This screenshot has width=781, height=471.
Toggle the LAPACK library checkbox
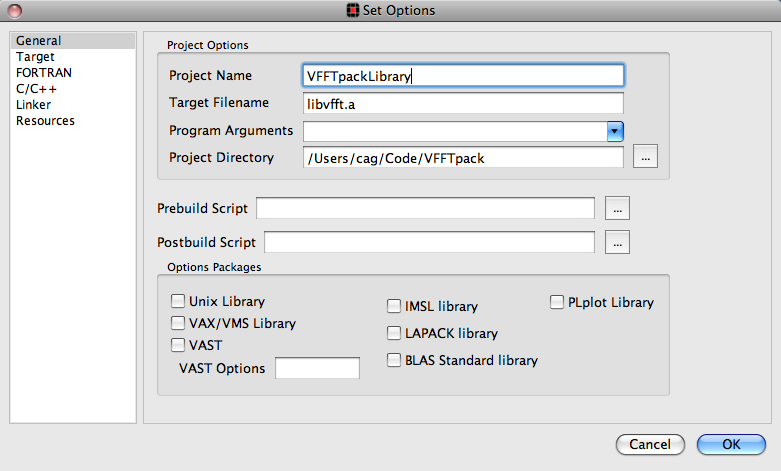pyautogui.click(x=393, y=333)
